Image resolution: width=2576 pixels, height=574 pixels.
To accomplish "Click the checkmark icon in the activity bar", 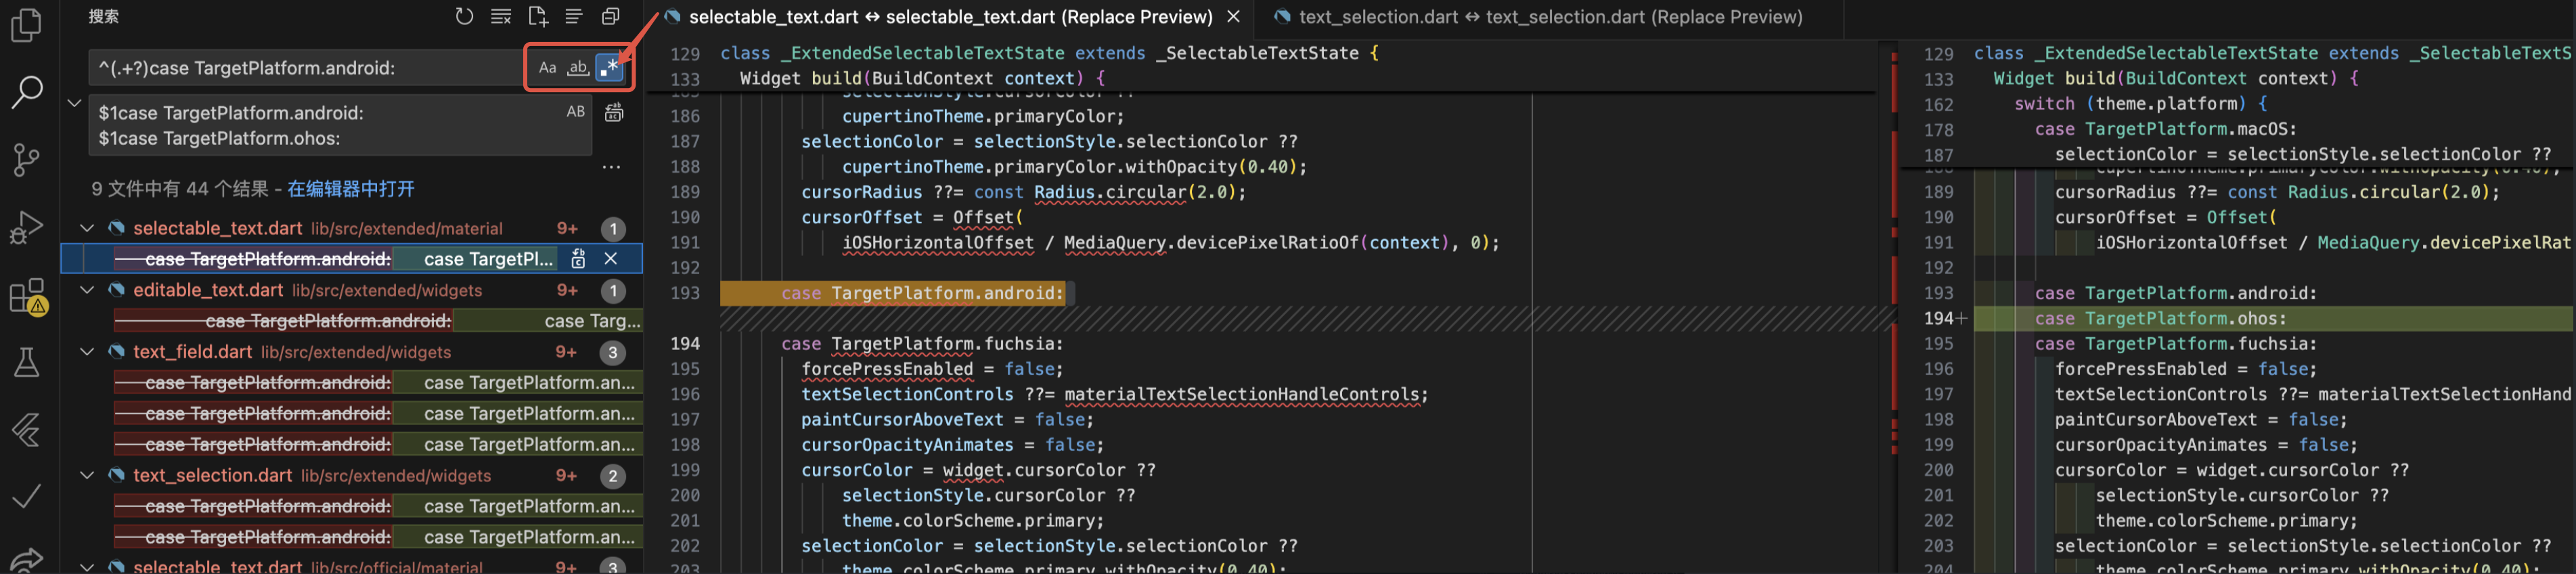I will coord(27,496).
